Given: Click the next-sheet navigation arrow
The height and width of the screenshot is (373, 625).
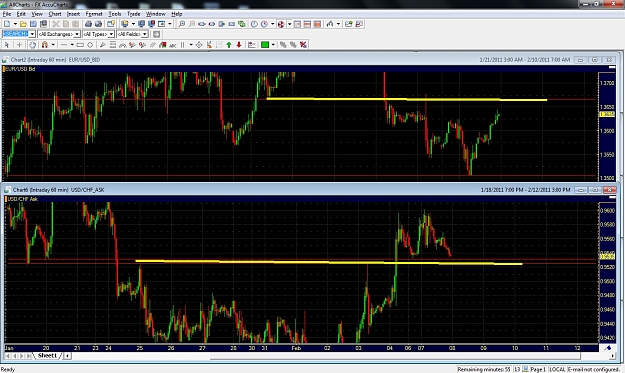Looking at the screenshot, I should point(22,356).
